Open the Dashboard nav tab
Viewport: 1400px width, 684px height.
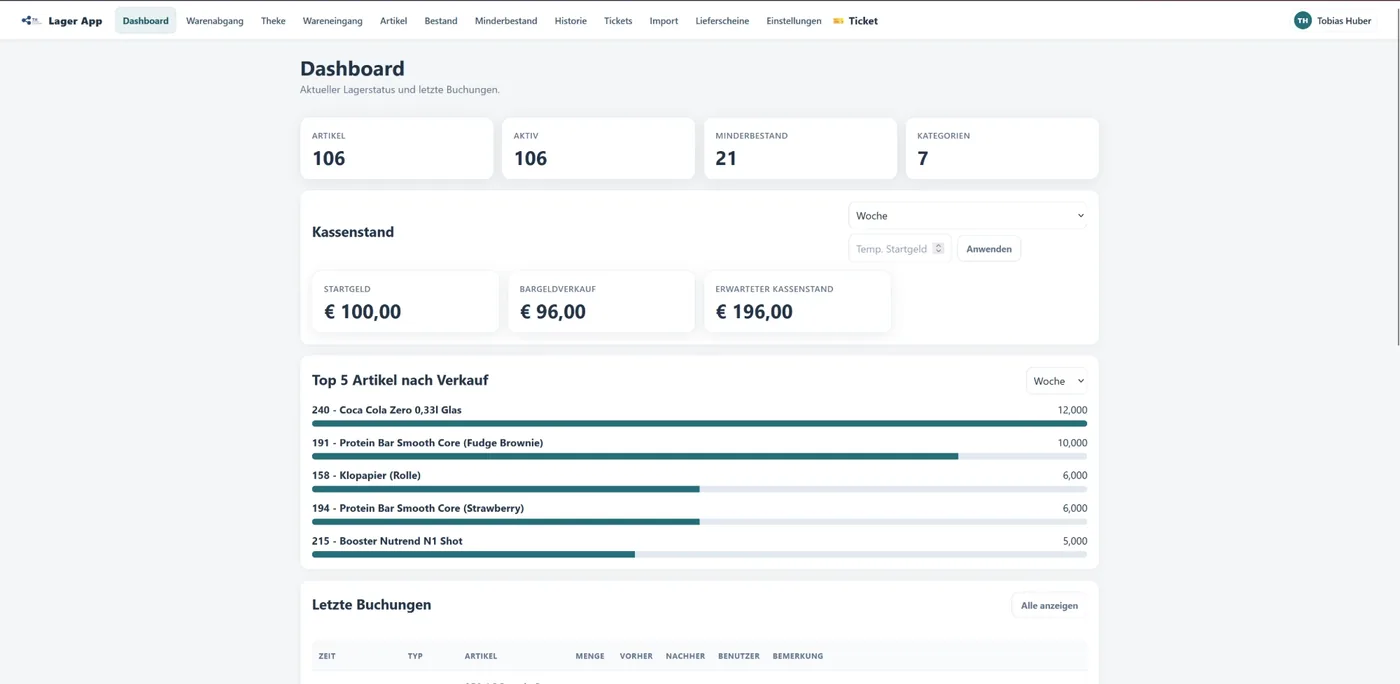point(145,20)
